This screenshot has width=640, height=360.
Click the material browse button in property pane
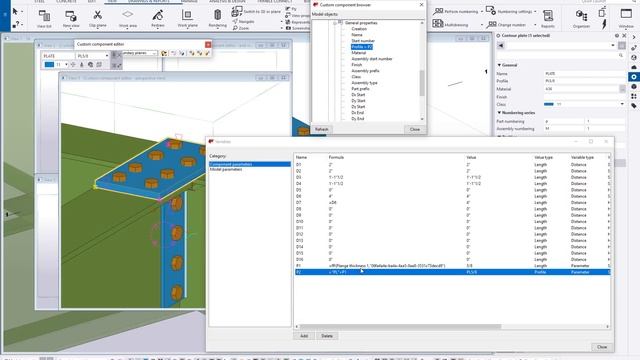click(622, 89)
